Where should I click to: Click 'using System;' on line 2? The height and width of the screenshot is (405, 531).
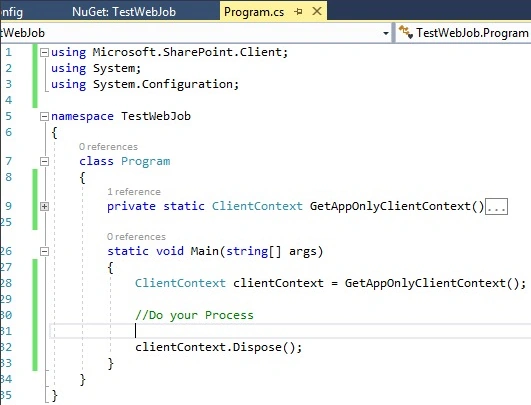[x=96, y=68]
